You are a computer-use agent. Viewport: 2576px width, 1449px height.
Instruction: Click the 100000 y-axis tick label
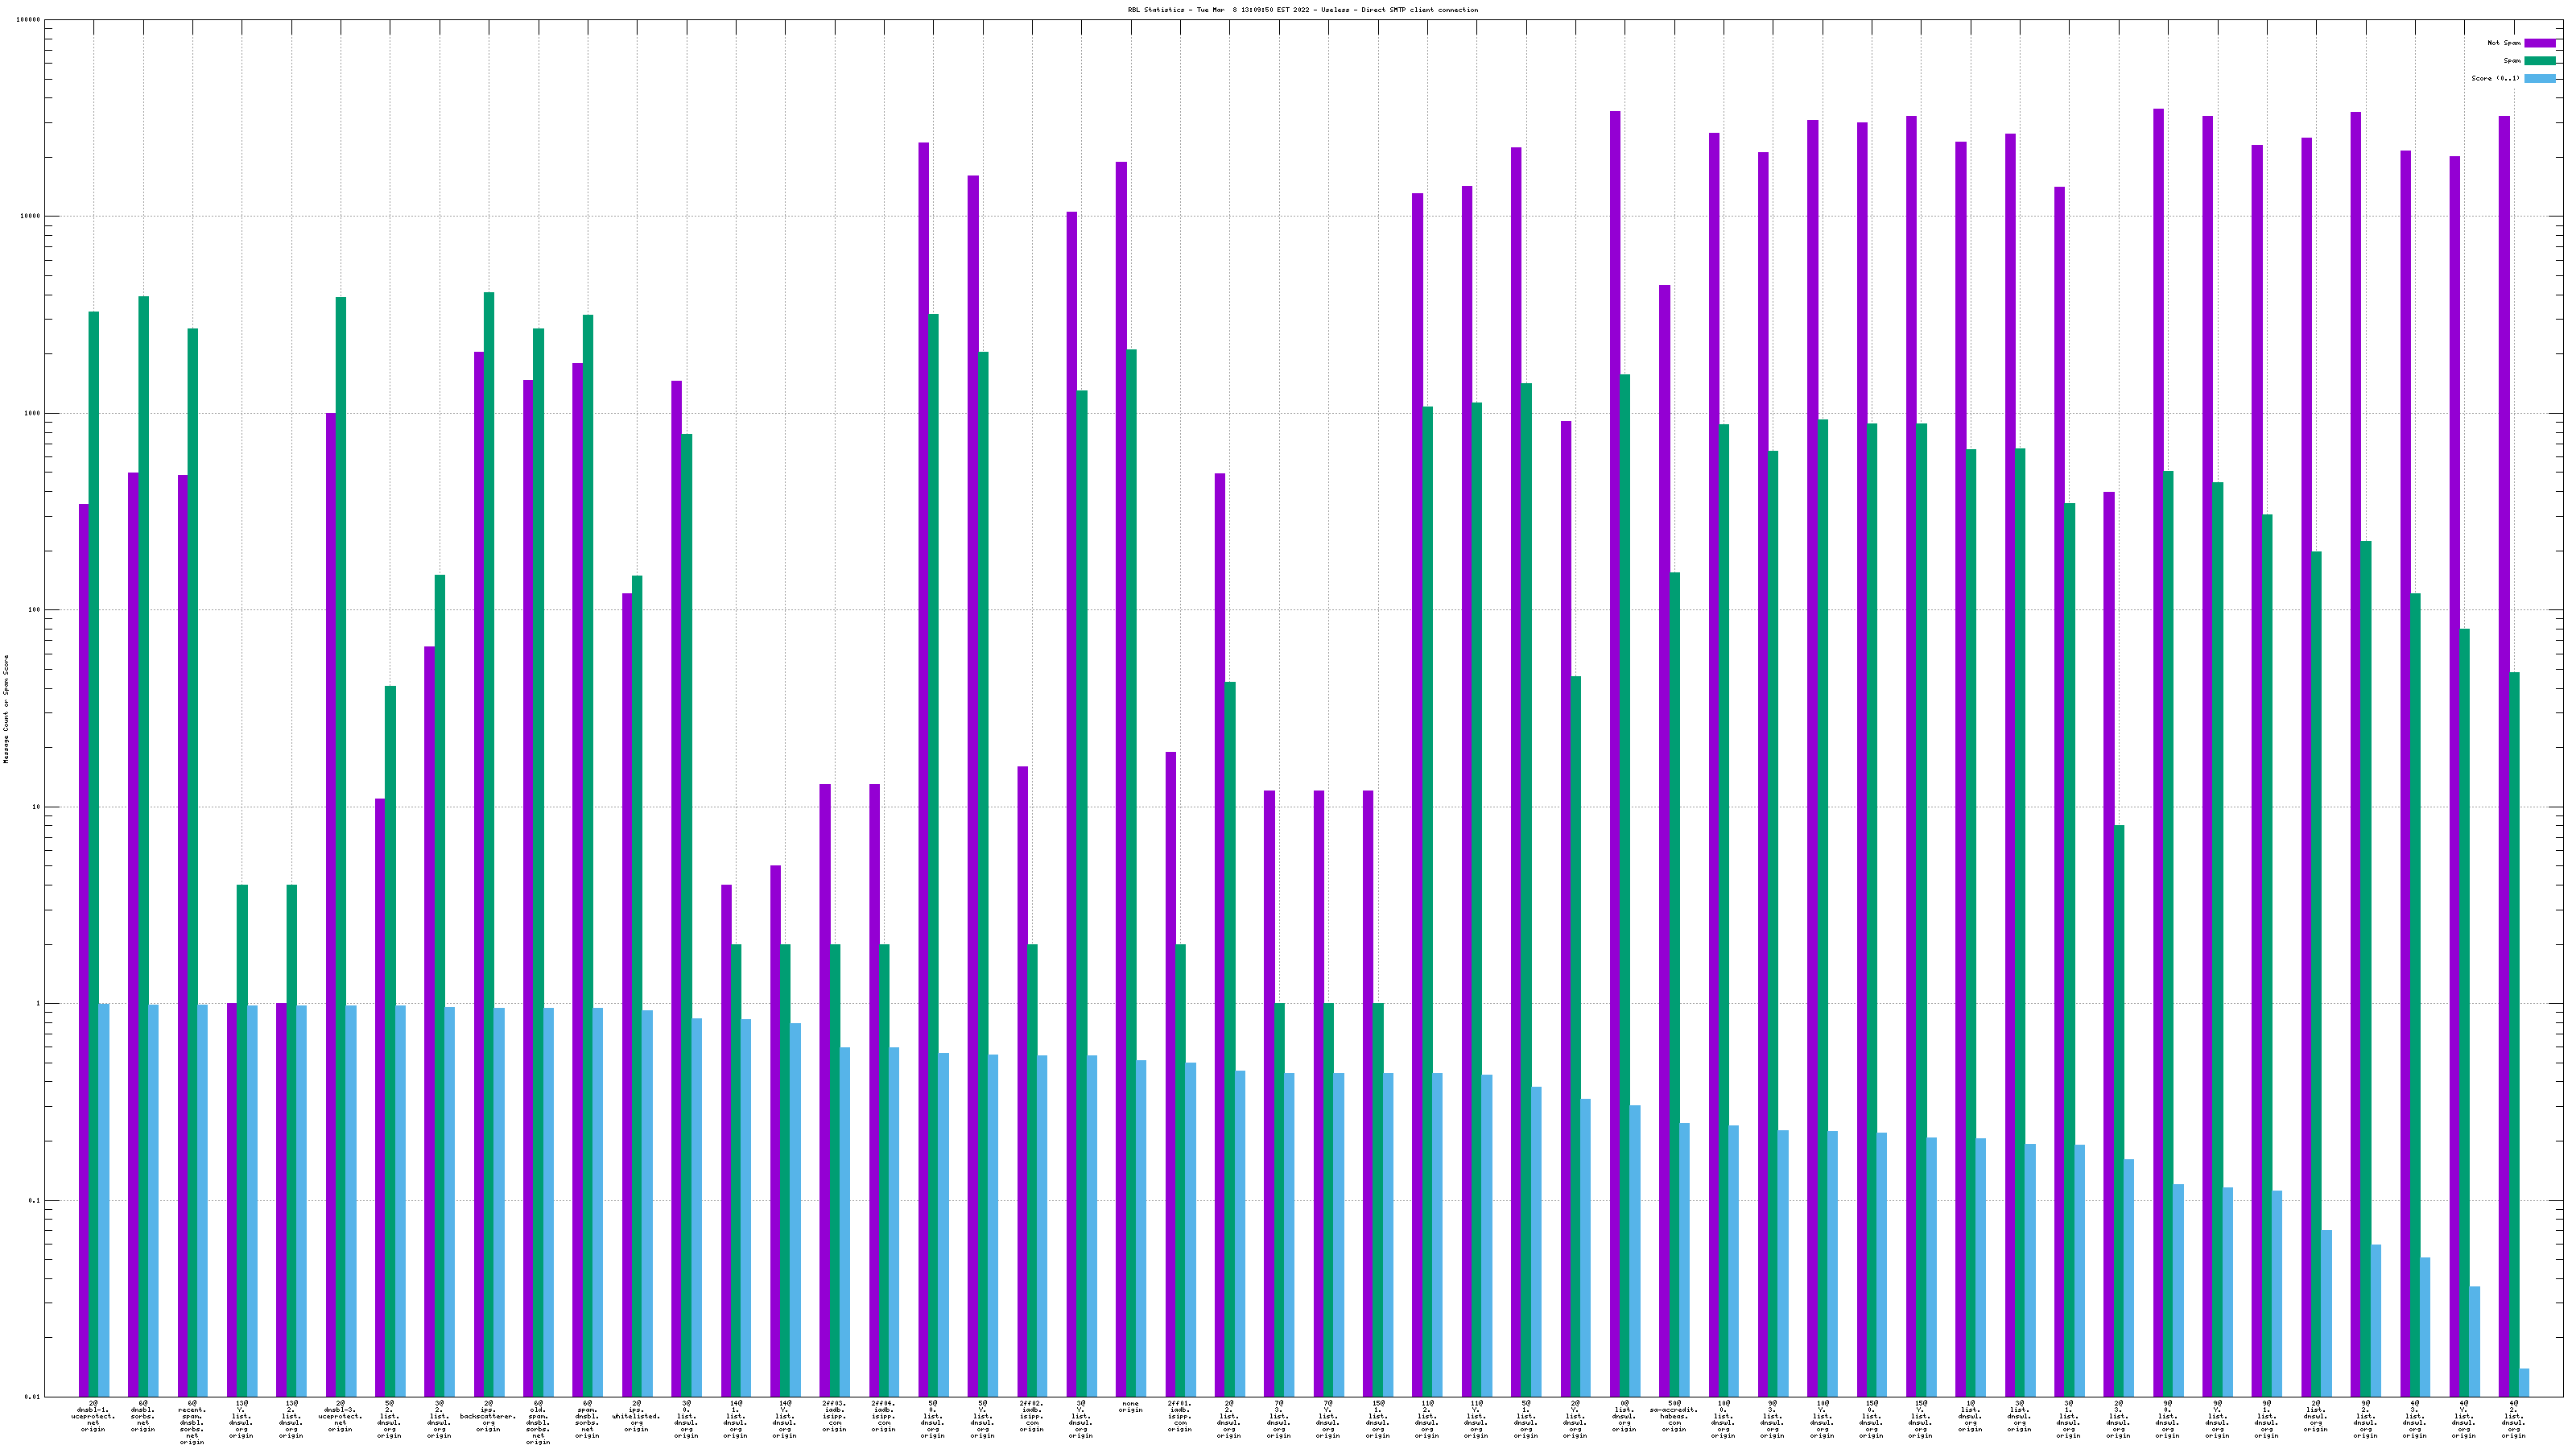pos(29,20)
